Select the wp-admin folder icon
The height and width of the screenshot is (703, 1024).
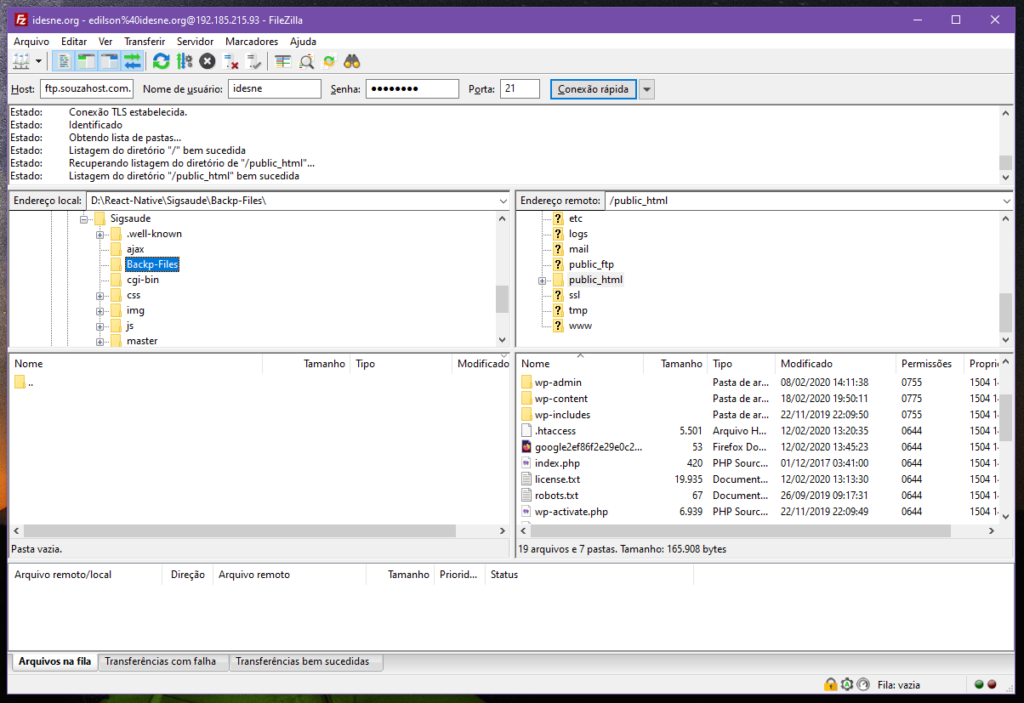coord(527,382)
